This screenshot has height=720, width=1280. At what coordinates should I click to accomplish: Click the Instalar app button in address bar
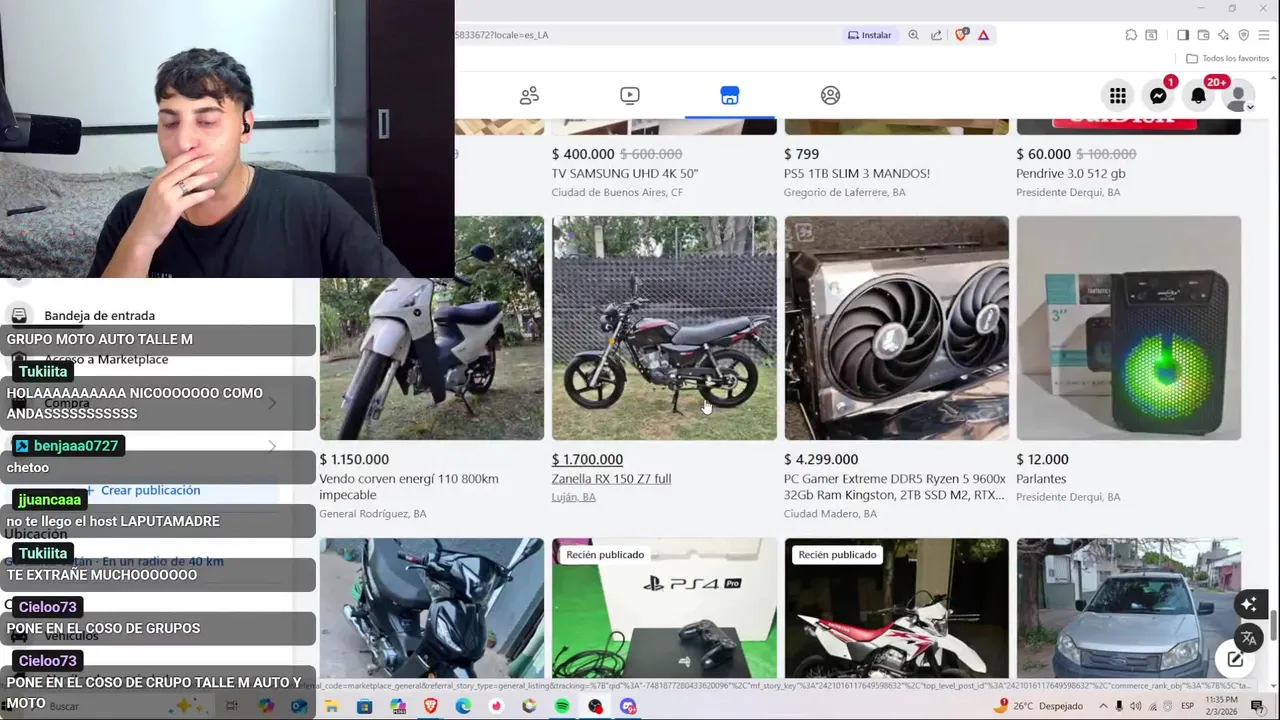pyautogui.click(x=869, y=35)
